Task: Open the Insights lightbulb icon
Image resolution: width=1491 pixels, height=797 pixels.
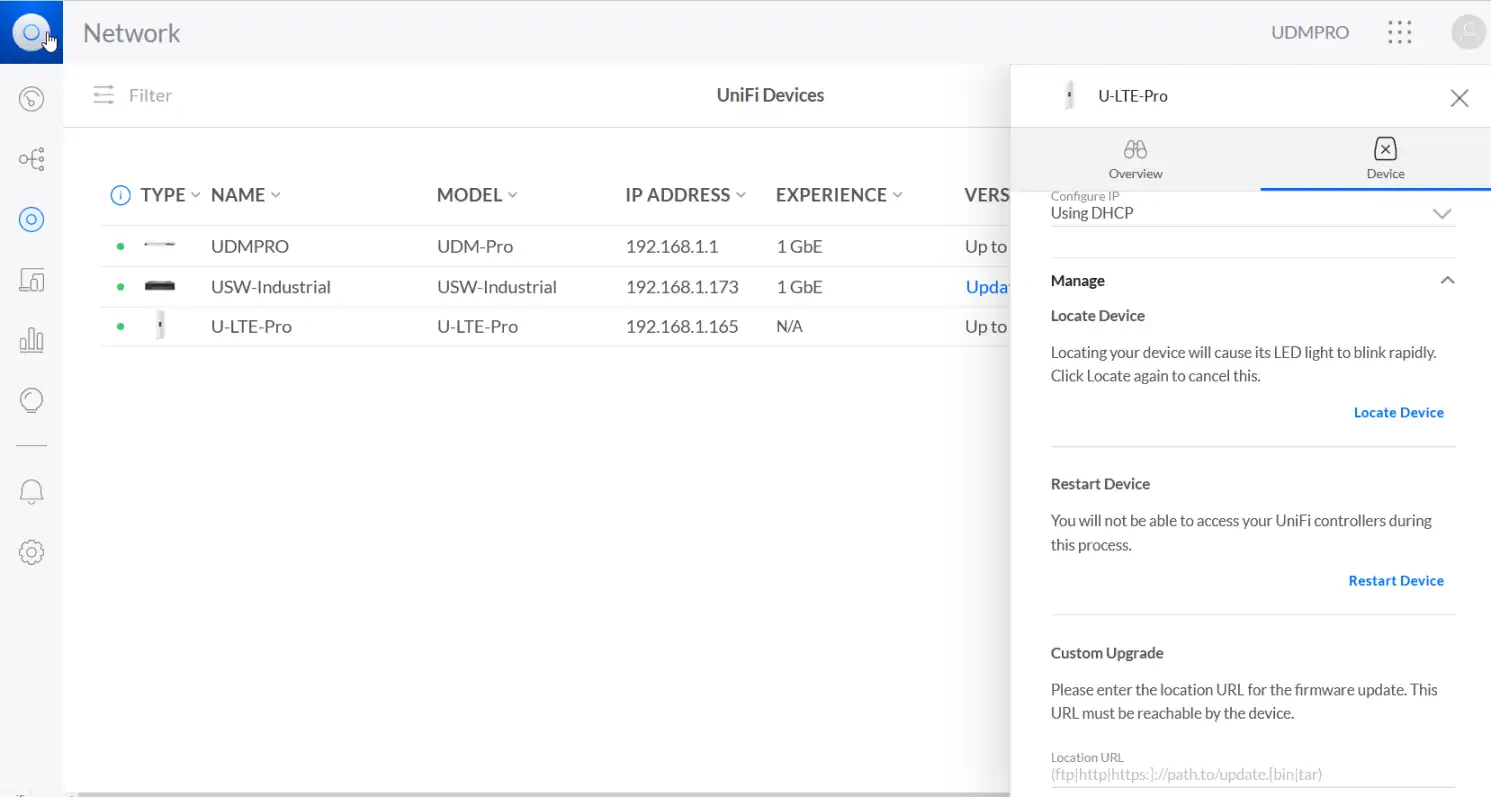Action: [x=31, y=401]
